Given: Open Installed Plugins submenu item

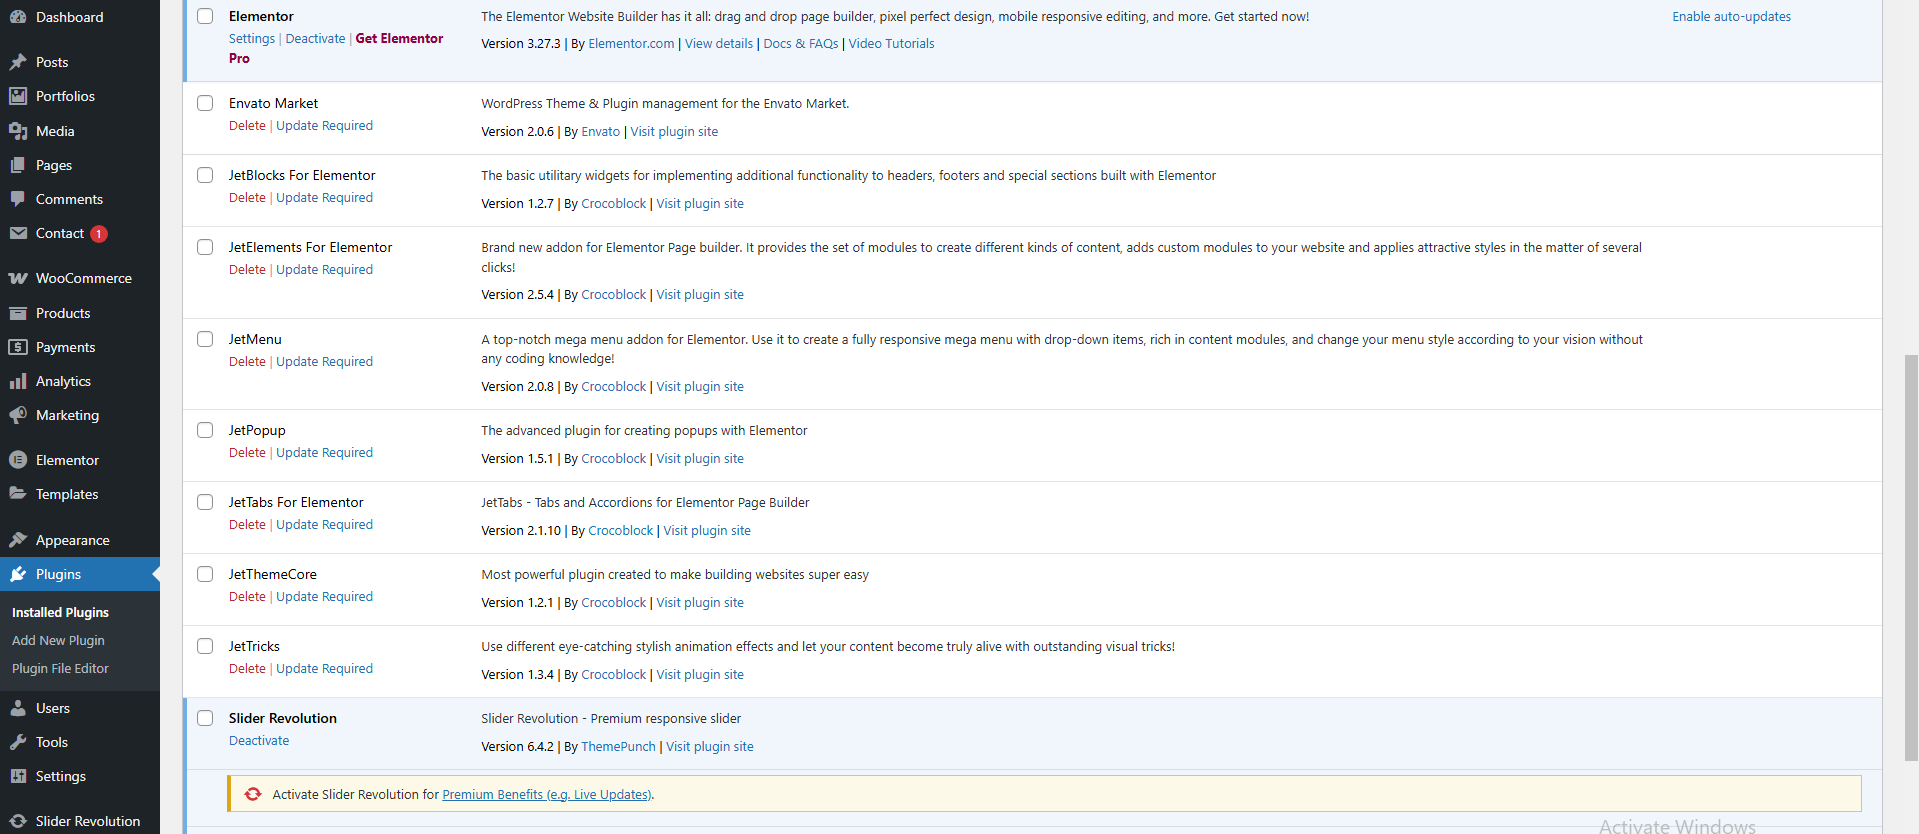Looking at the screenshot, I should point(60,612).
